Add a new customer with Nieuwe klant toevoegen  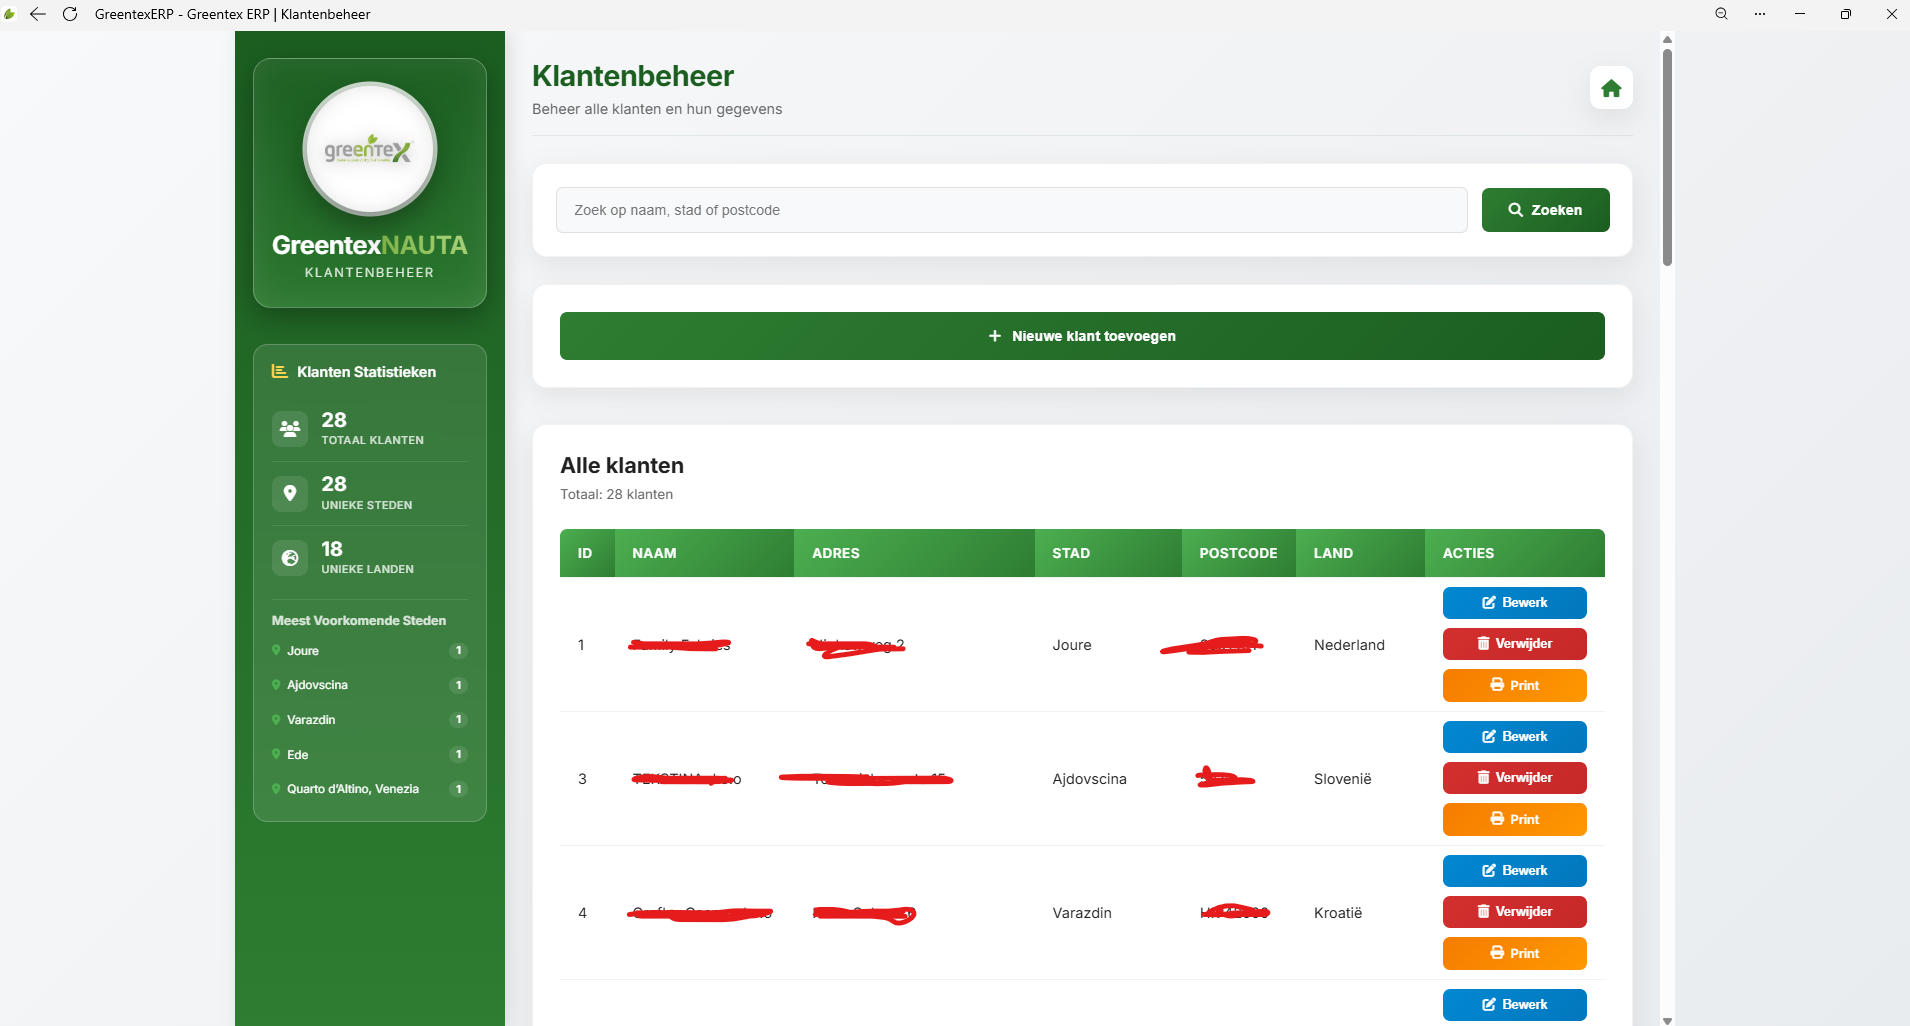click(1082, 336)
